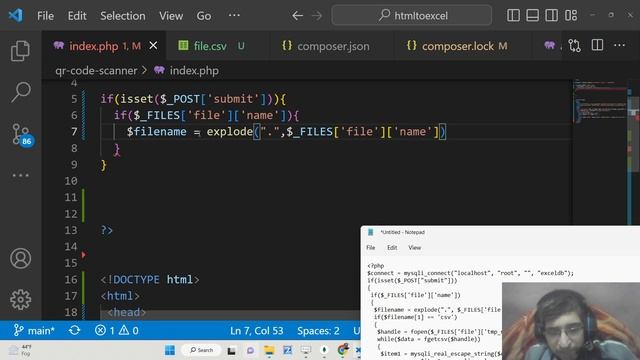Open the Windows Start menu

point(170,350)
